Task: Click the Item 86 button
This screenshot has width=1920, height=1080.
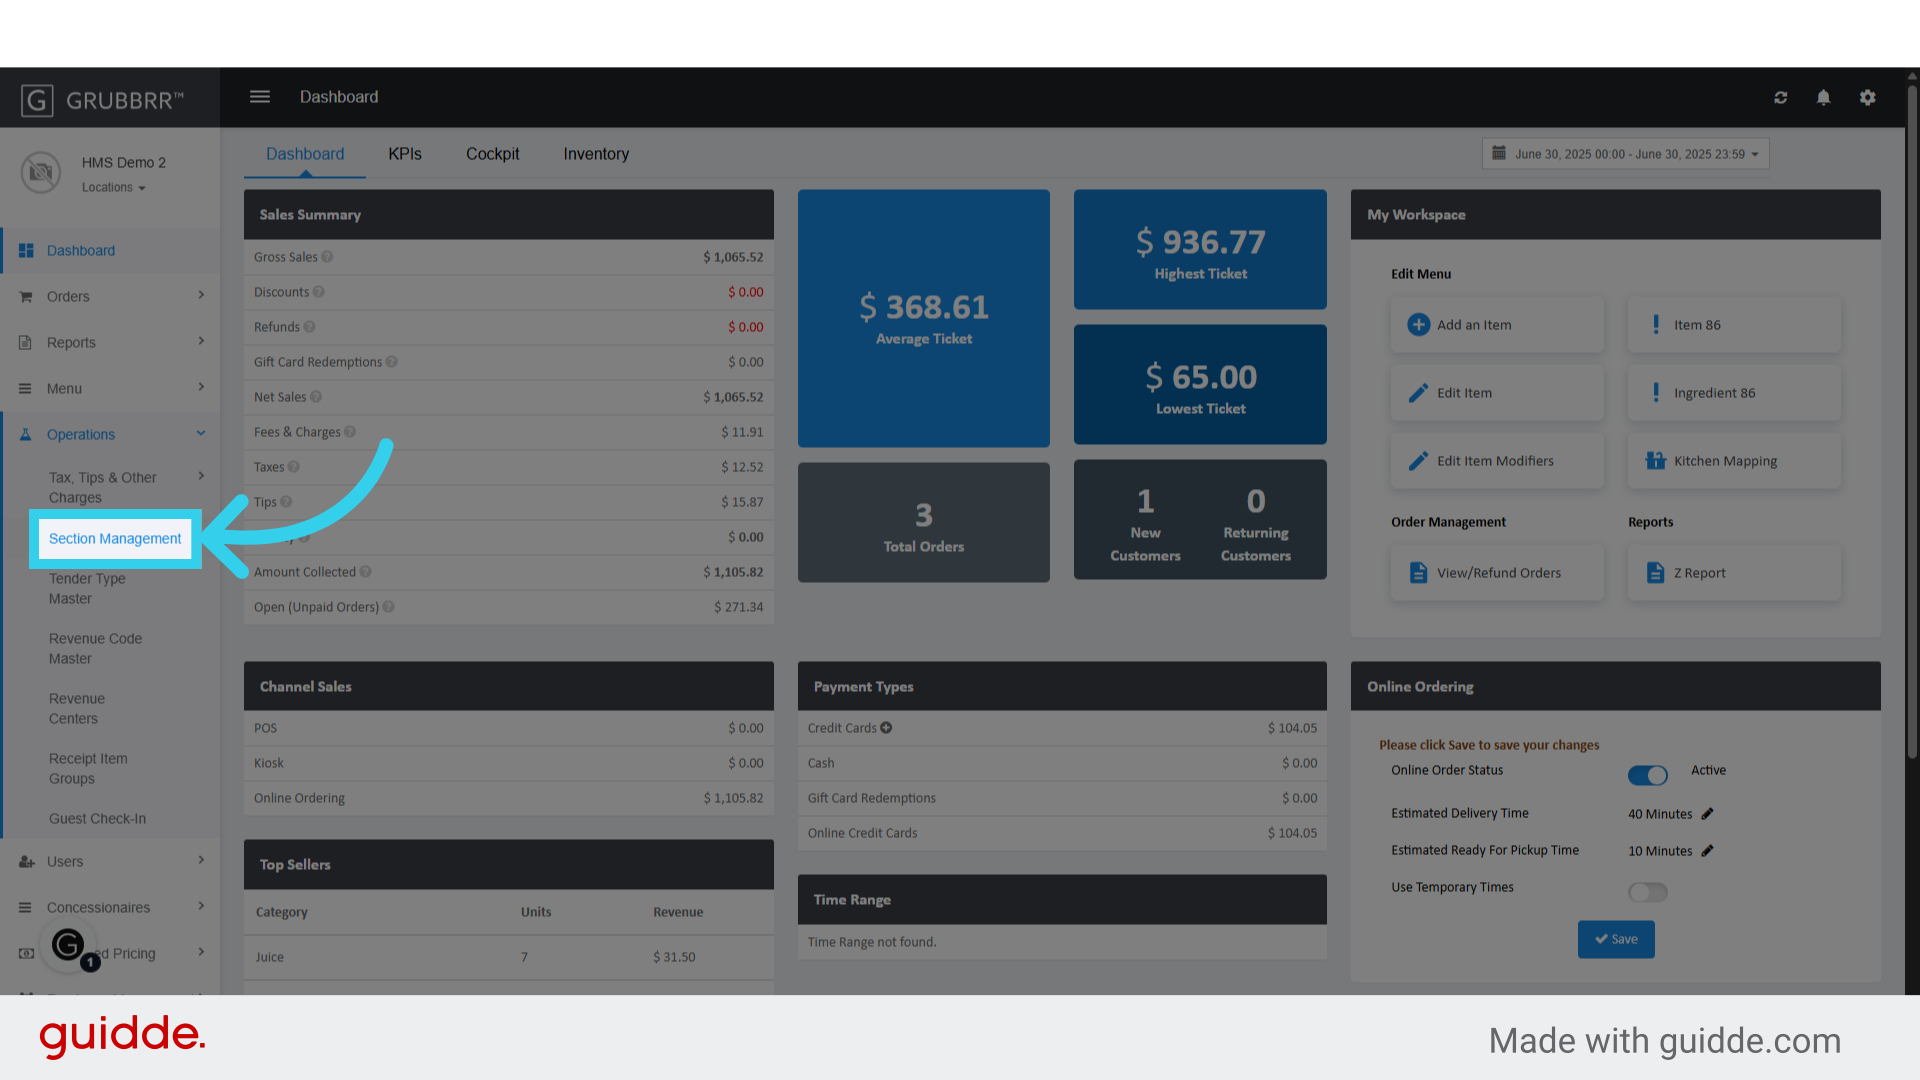Action: point(1734,325)
